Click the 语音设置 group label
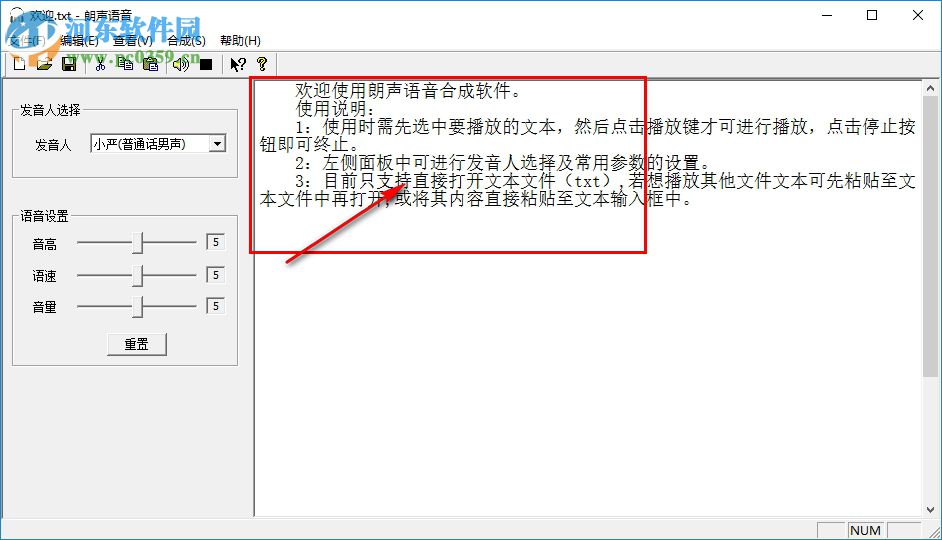 click(44, 216)
